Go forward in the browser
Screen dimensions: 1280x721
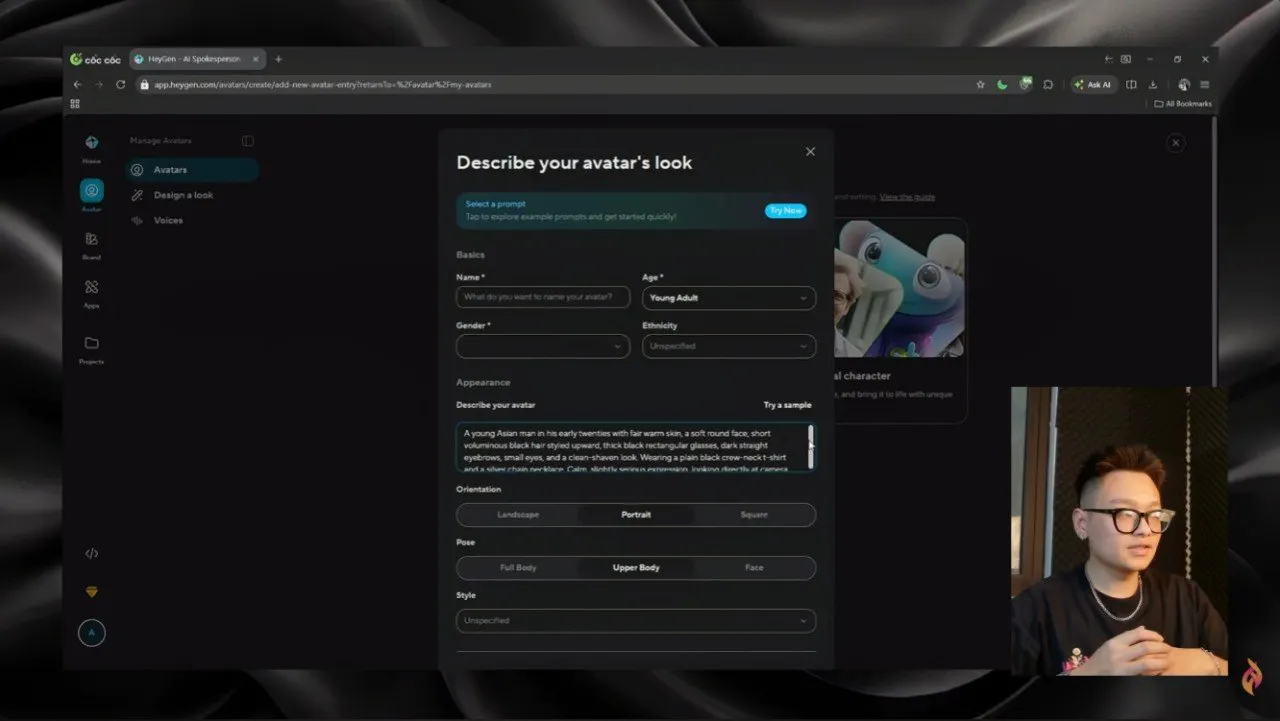98,85
